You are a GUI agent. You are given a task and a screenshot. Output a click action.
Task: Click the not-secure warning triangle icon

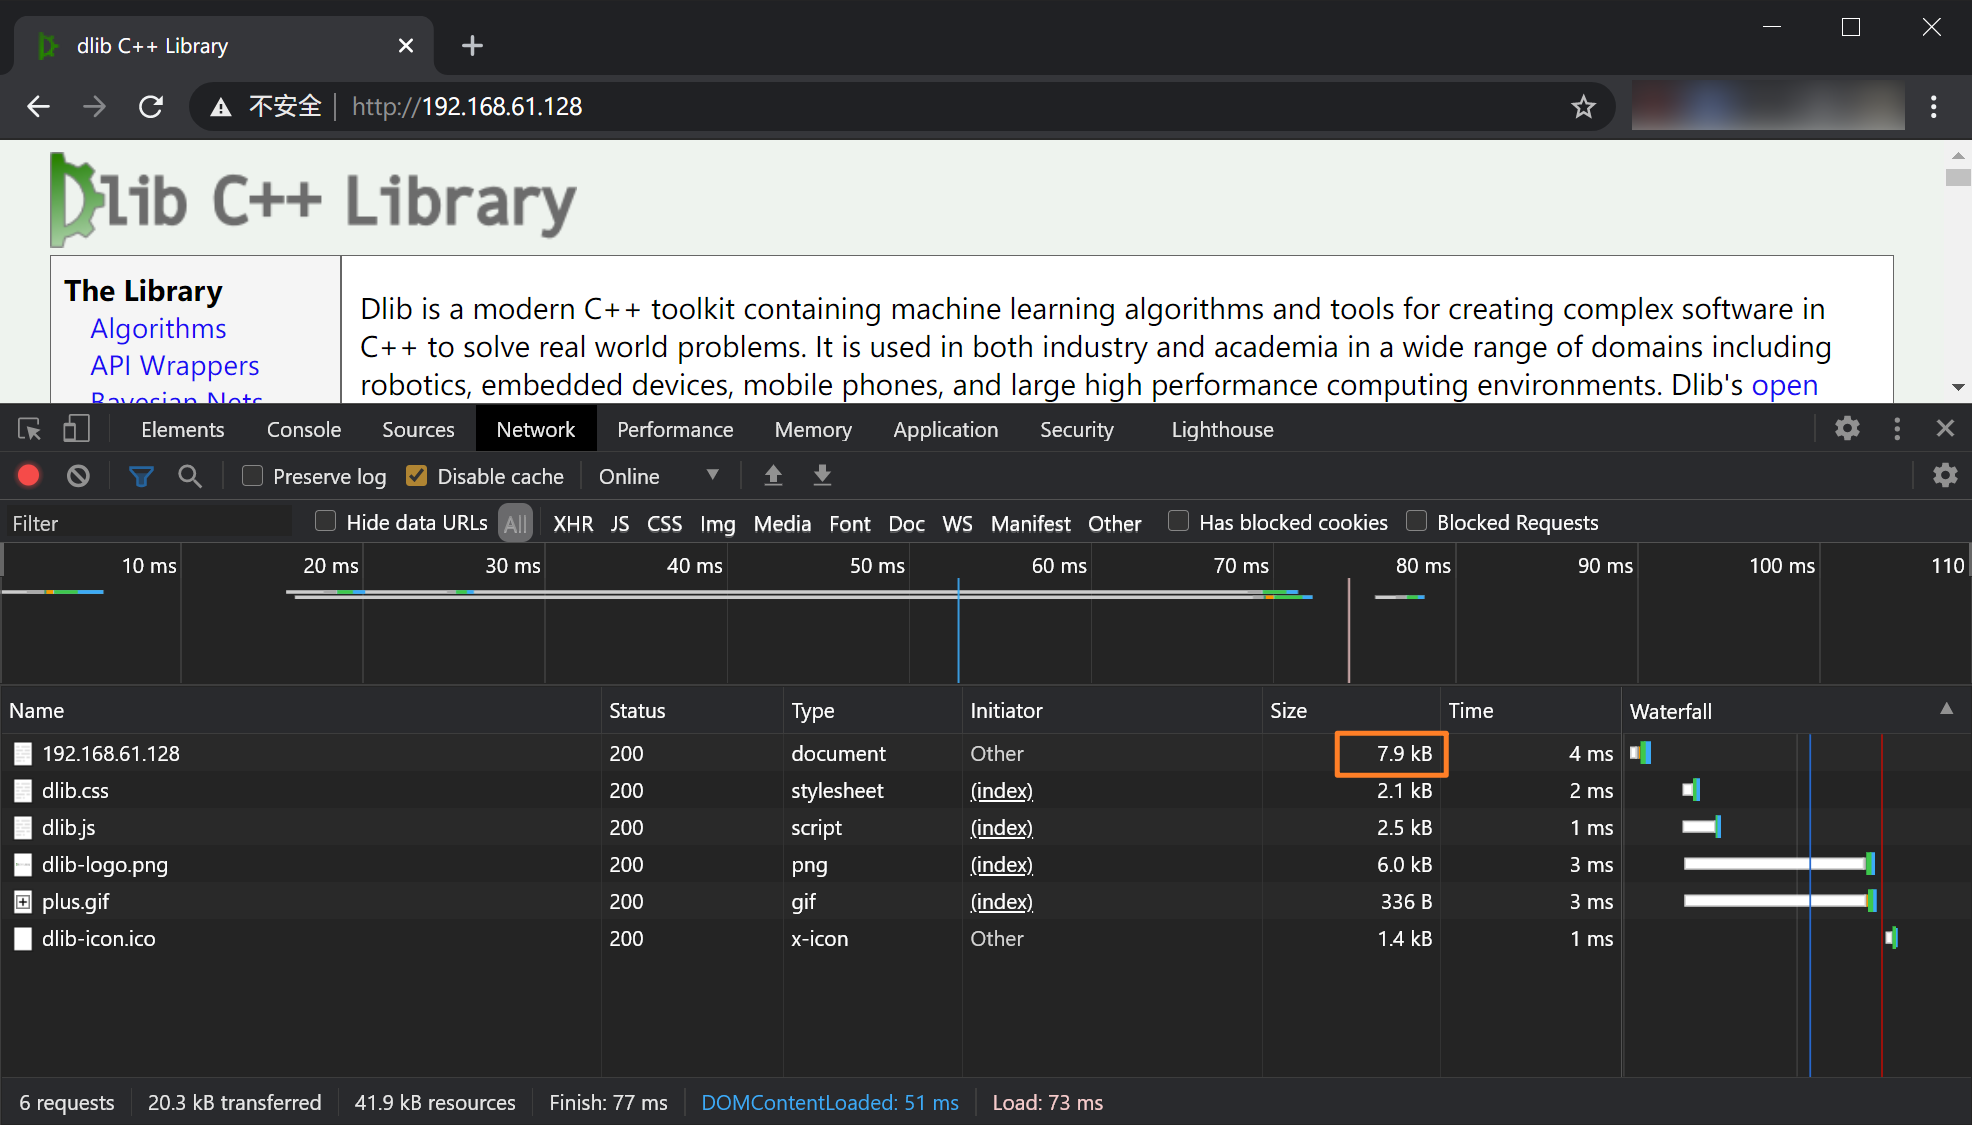point(221,107)
